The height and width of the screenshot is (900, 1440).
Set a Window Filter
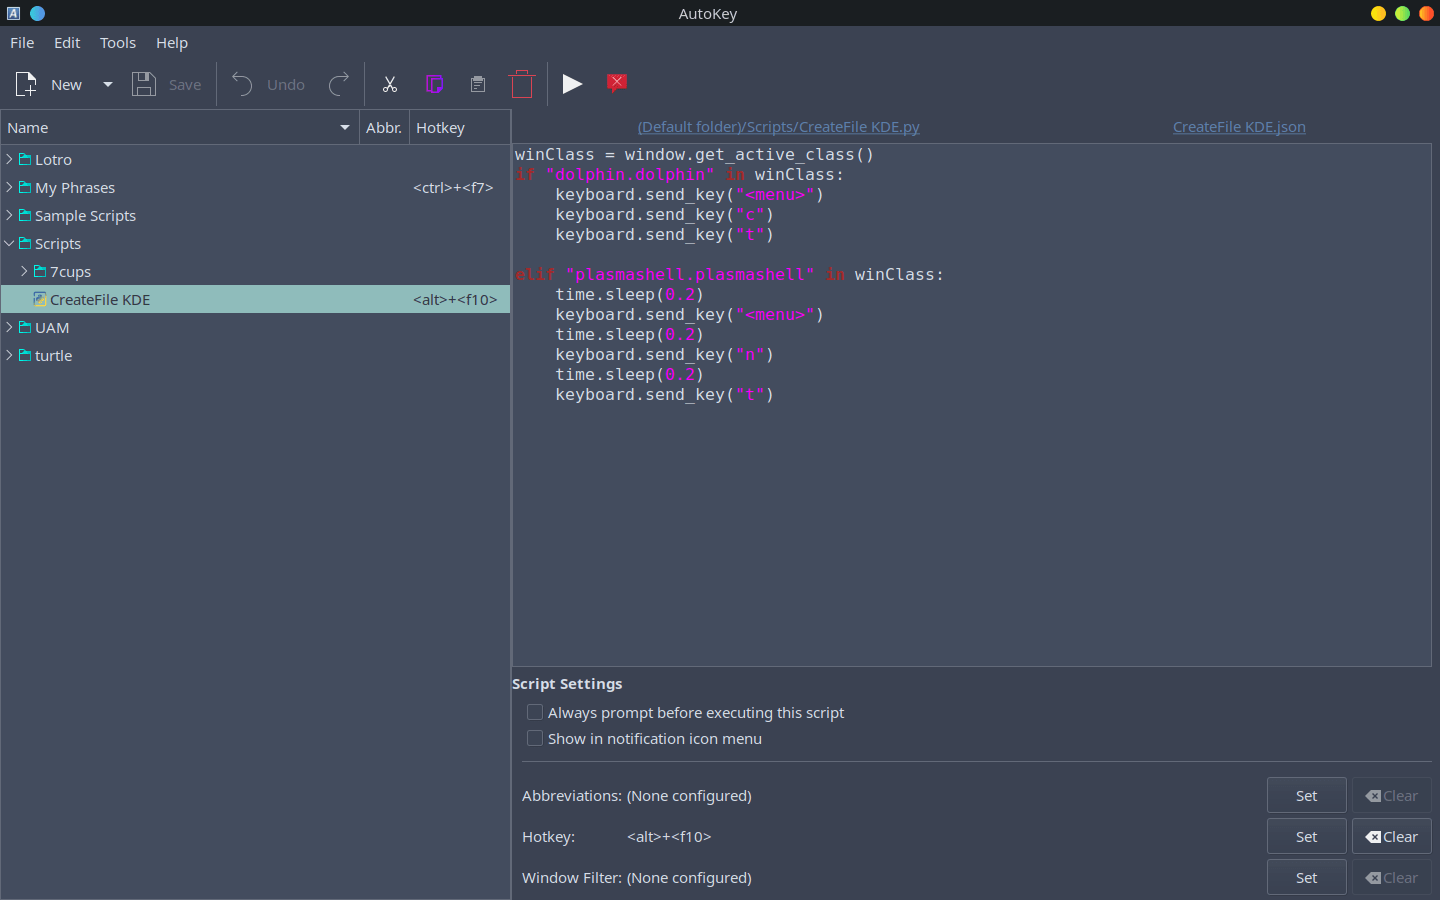[x=1306, y=877]
